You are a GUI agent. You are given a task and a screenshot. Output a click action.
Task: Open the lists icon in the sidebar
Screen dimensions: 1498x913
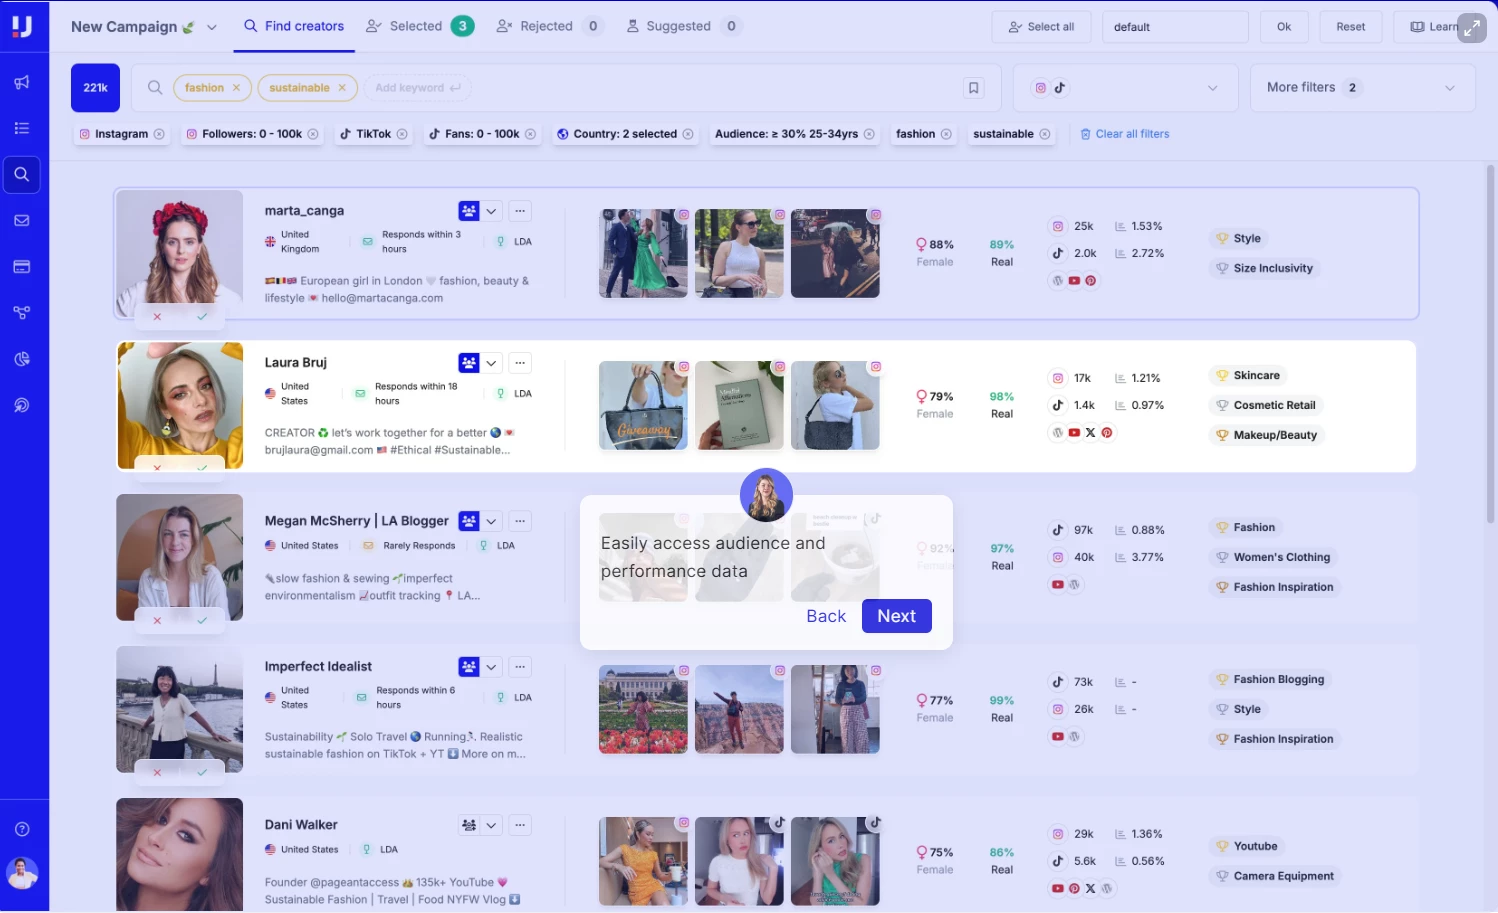(21, 128)
